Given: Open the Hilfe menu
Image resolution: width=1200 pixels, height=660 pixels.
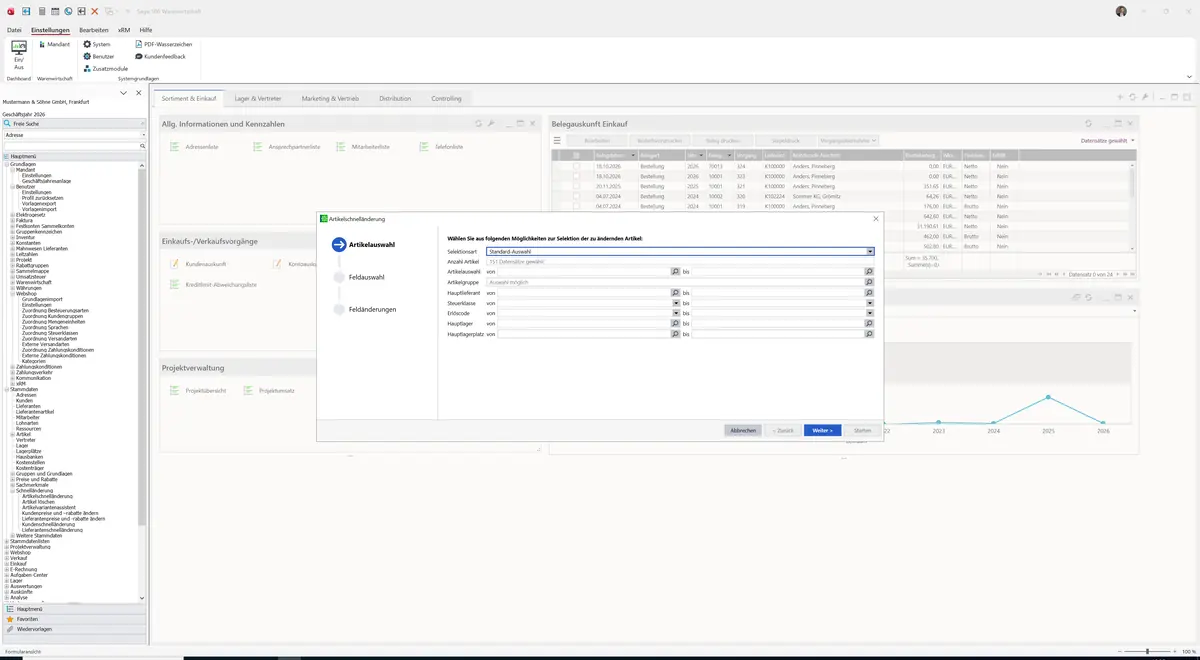Looking at the screenshot, I should [x=146, y=30].
